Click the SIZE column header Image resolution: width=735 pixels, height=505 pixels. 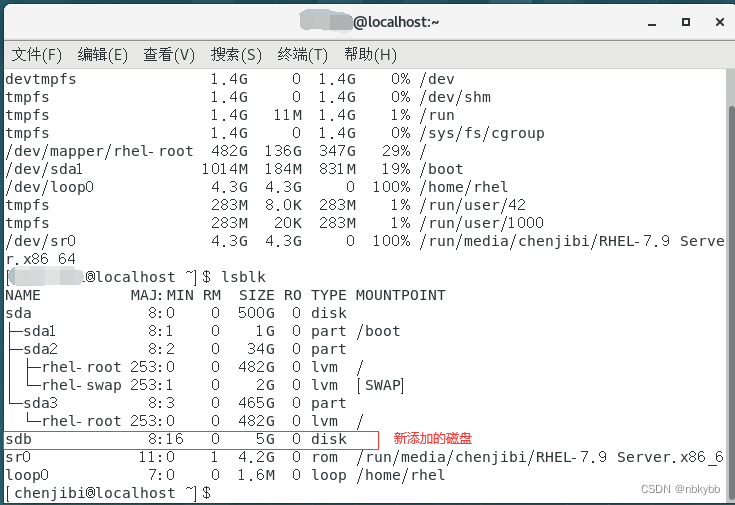click(x=257, y=295)
